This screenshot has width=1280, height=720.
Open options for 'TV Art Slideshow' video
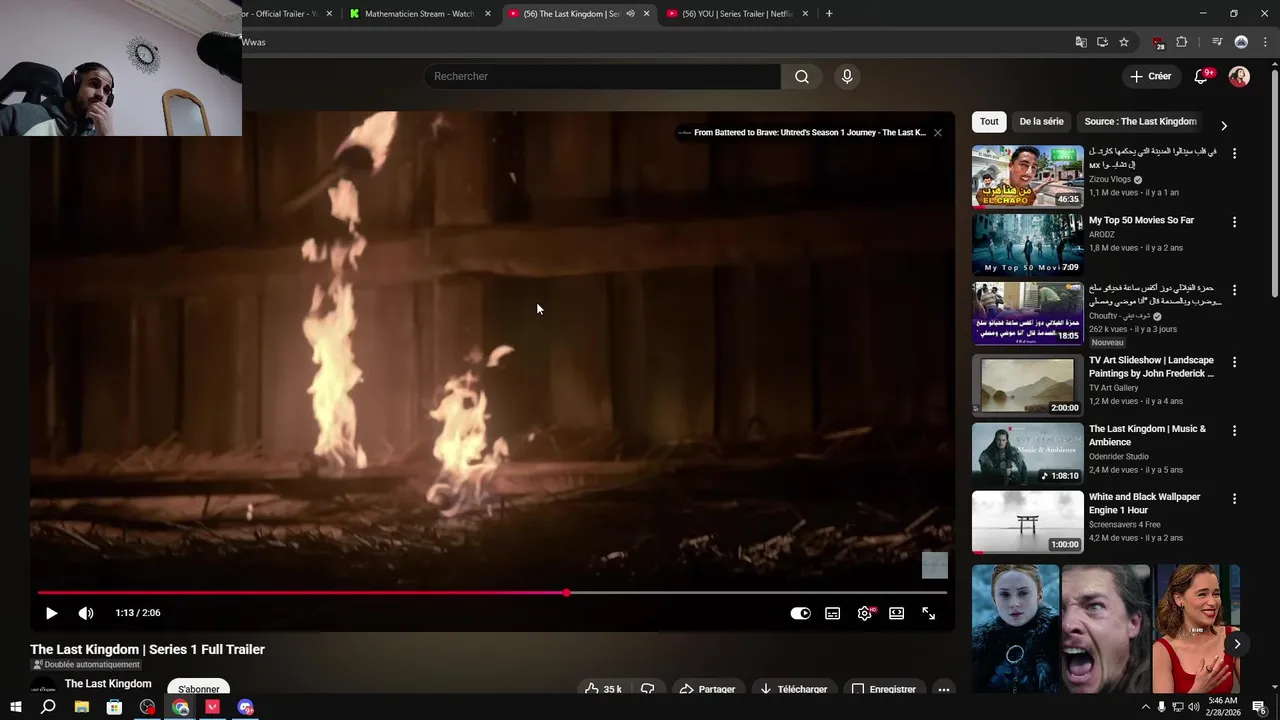pos(1234,362)
